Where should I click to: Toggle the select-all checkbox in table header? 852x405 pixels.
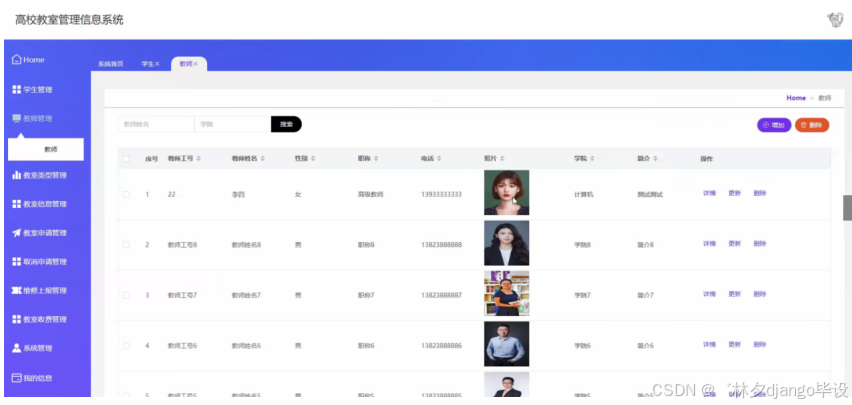126,159
